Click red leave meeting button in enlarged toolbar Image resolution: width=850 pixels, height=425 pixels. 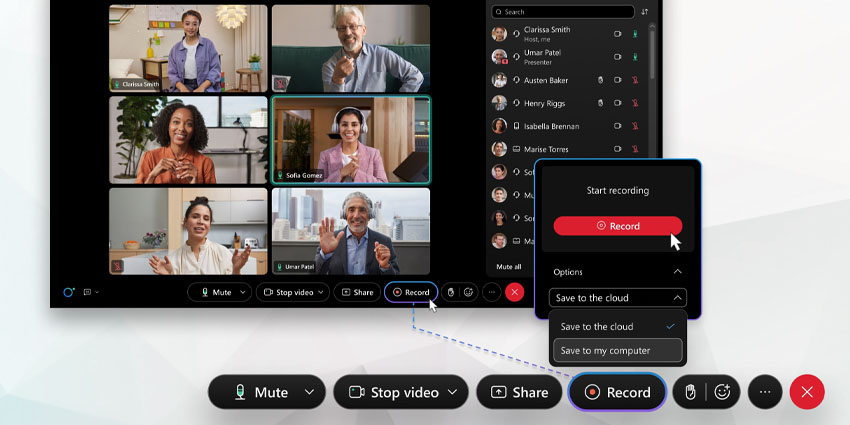click(x=807, y=393)
